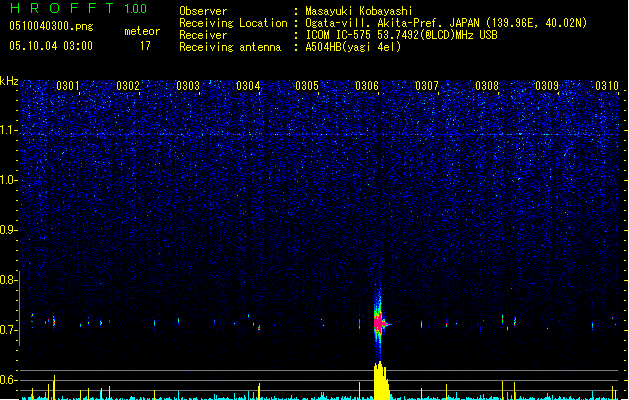
Task: Jump to the 0308 time marker
Action: click(x=487, y=86)
